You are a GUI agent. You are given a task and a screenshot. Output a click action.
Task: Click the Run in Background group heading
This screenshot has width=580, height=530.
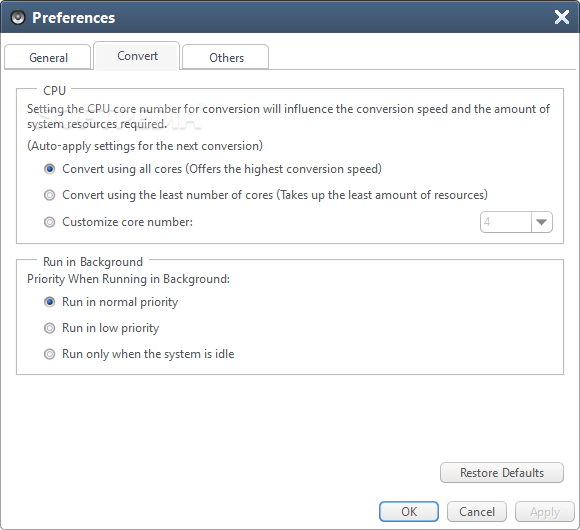[x=93, y=262]
